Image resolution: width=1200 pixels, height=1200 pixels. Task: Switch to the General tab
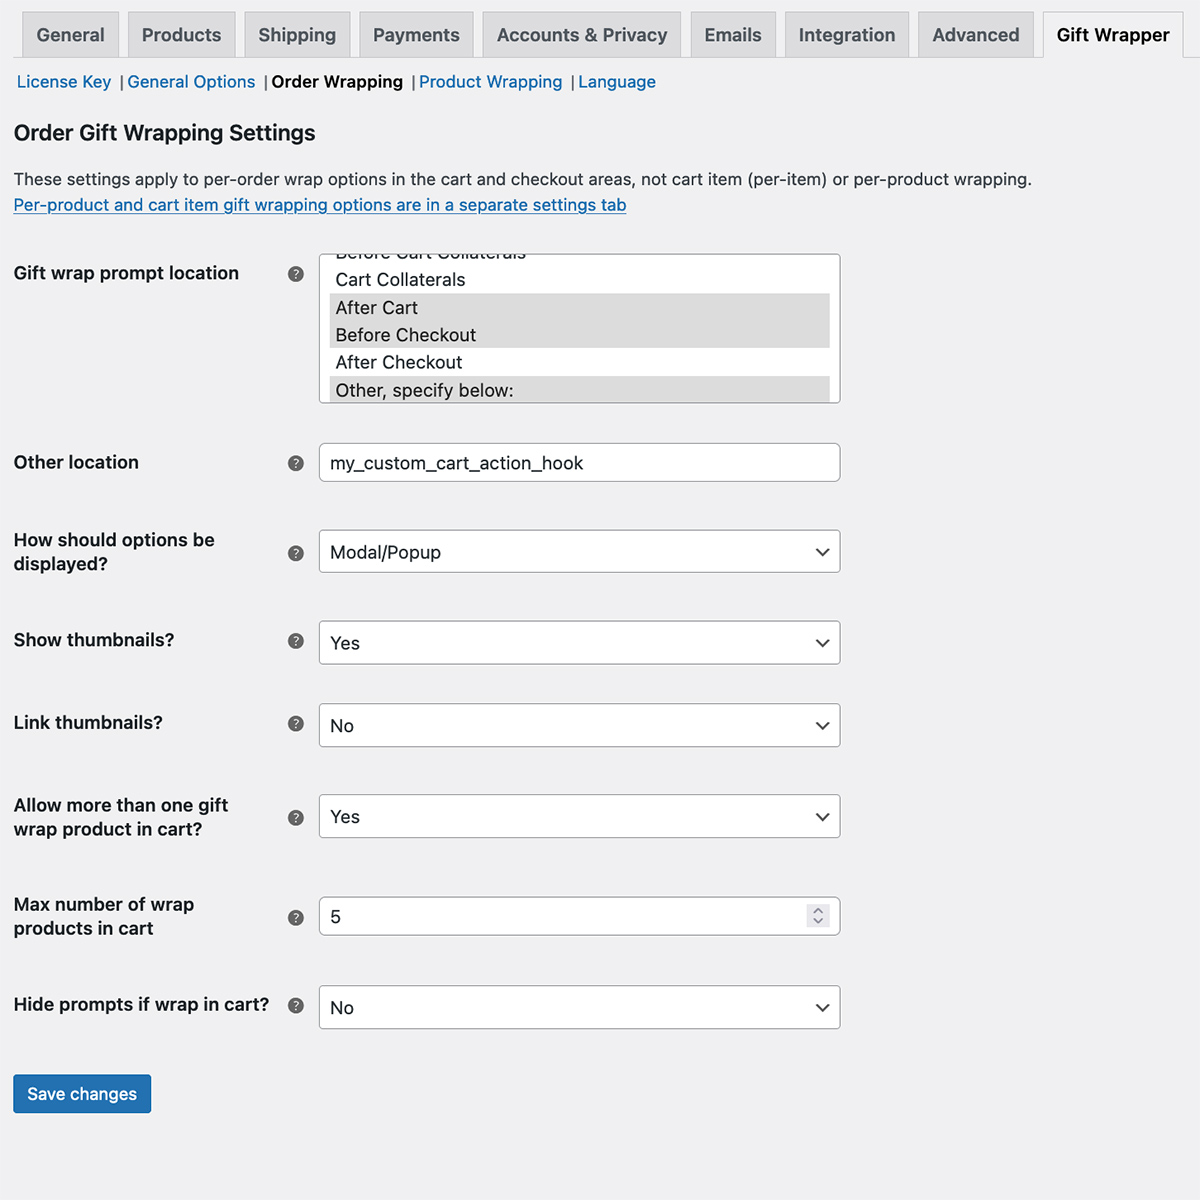coord(70,35)
